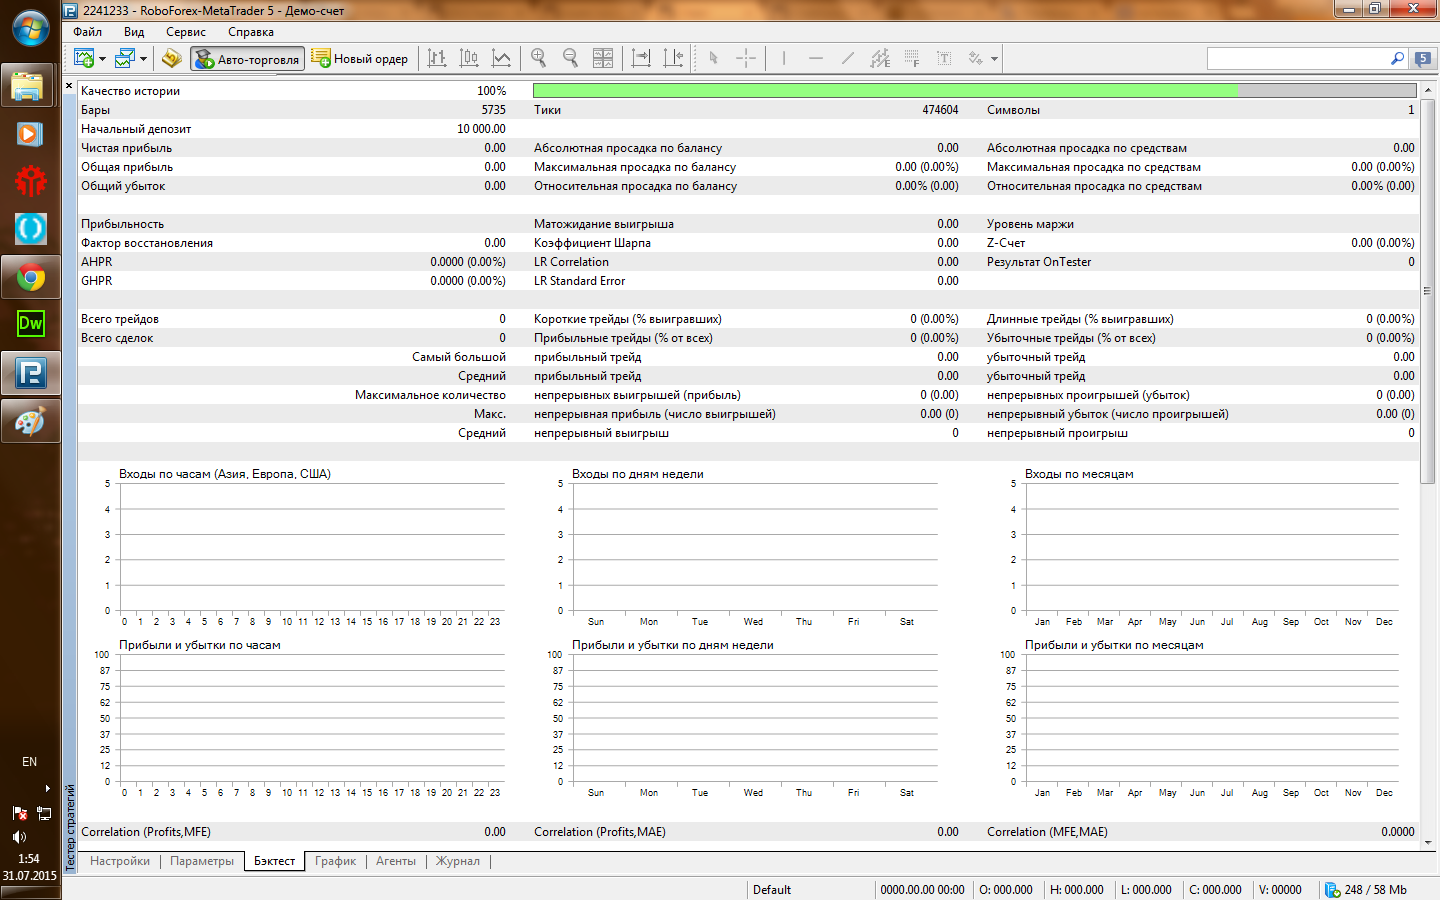
Task: Click the tile windows grid icon
Action: click(603, 59)
